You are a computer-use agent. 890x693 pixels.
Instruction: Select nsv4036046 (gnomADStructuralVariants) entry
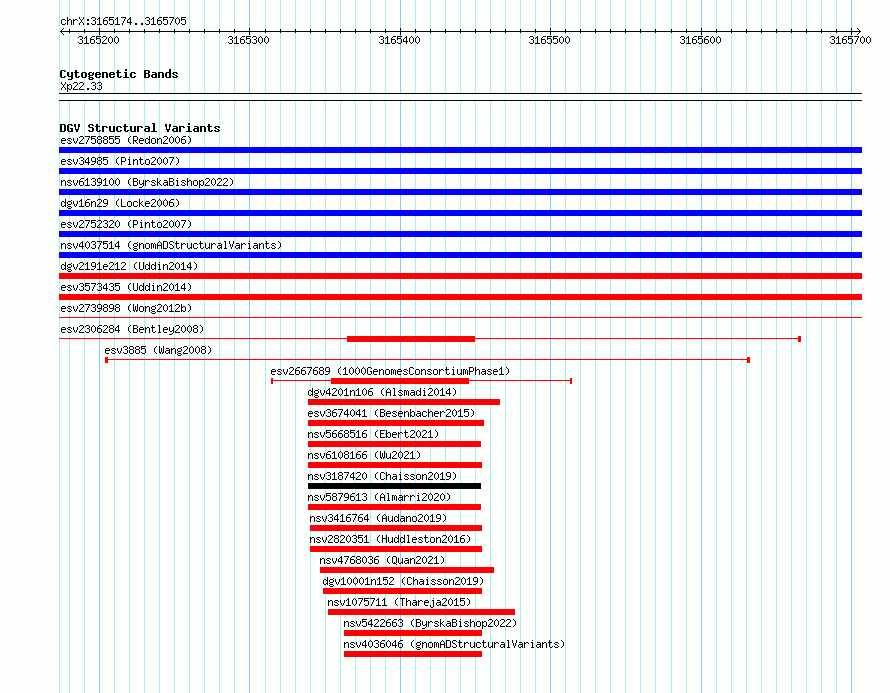click(454, 644)
